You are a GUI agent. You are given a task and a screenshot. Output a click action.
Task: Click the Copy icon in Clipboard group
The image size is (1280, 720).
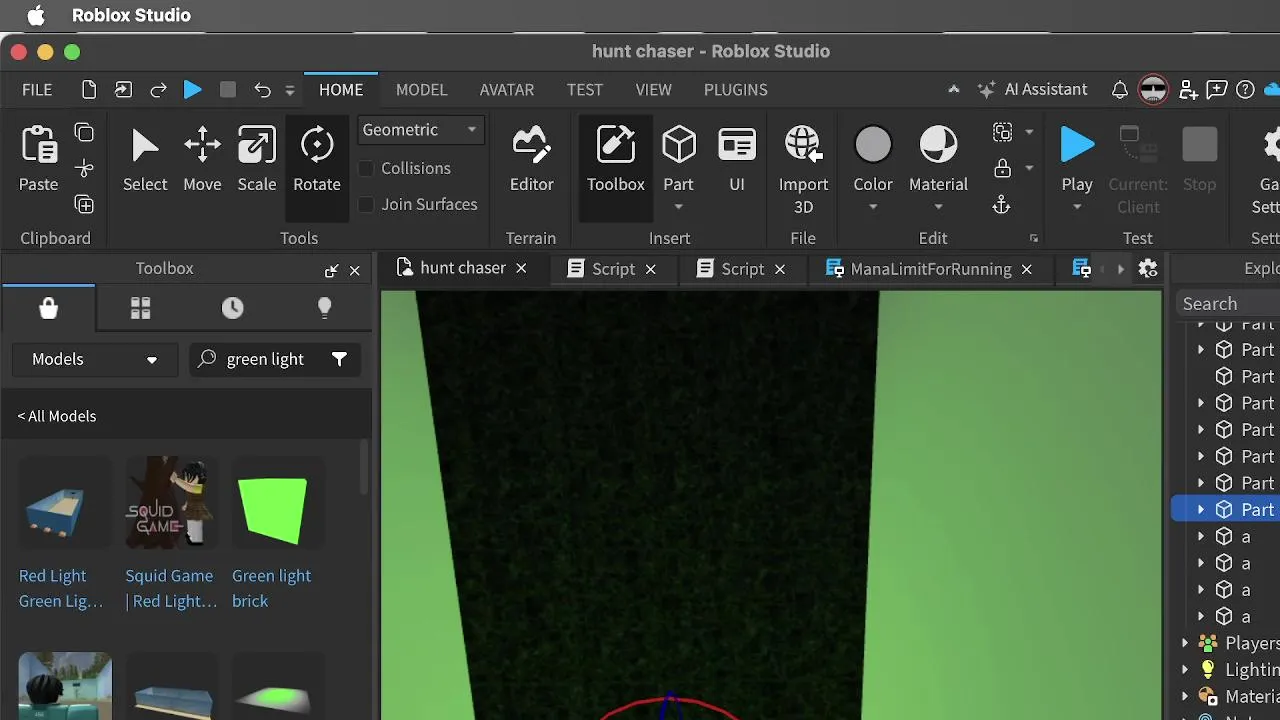click(85, 133)
